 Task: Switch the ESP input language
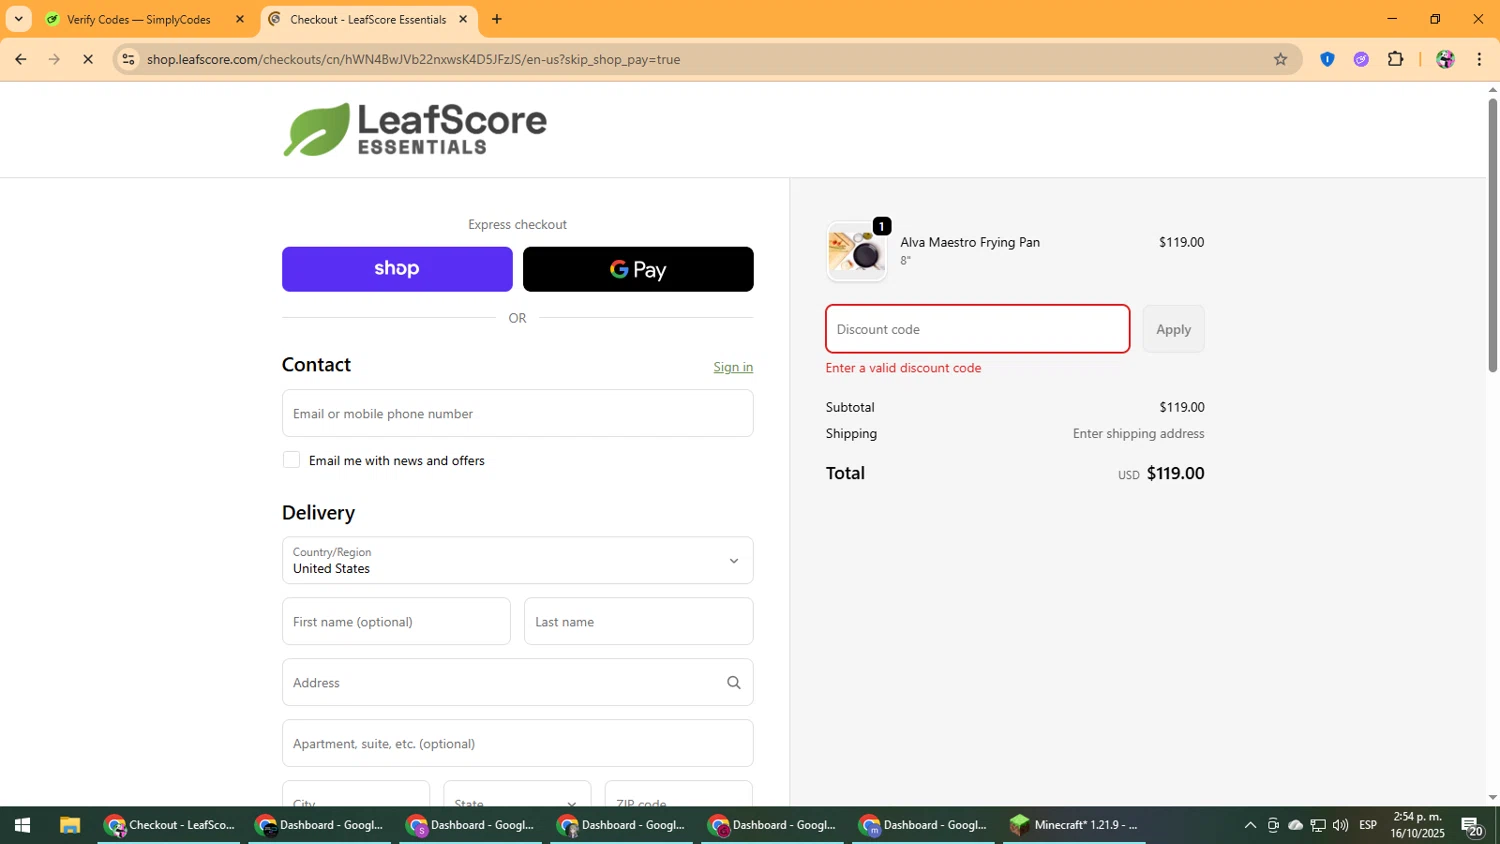pos(1368,825)
